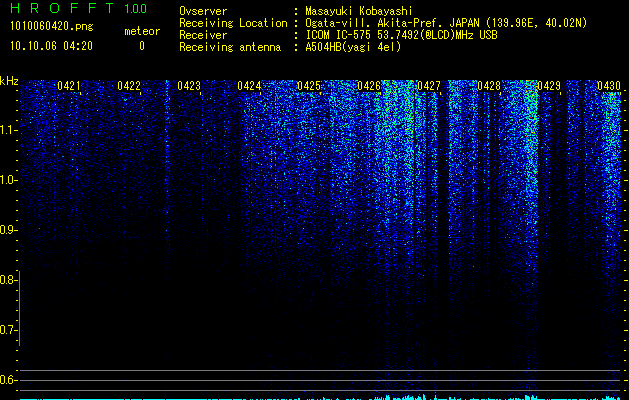Click the Receiver label
This screenshot has width=629, height=400.
pyautogui.click(x=203, y=35)
